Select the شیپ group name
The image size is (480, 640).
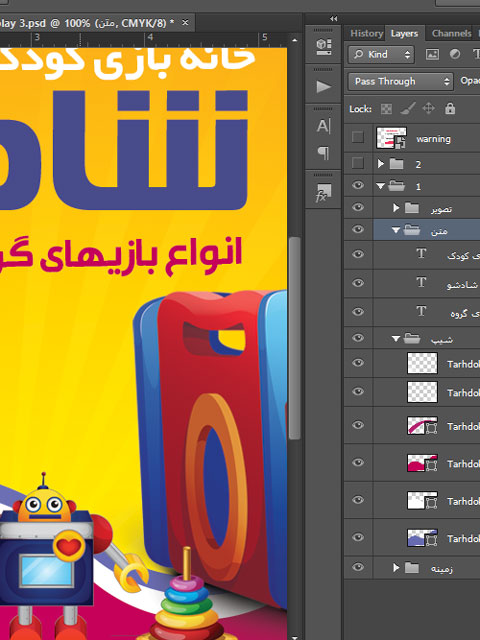point(442,339)
